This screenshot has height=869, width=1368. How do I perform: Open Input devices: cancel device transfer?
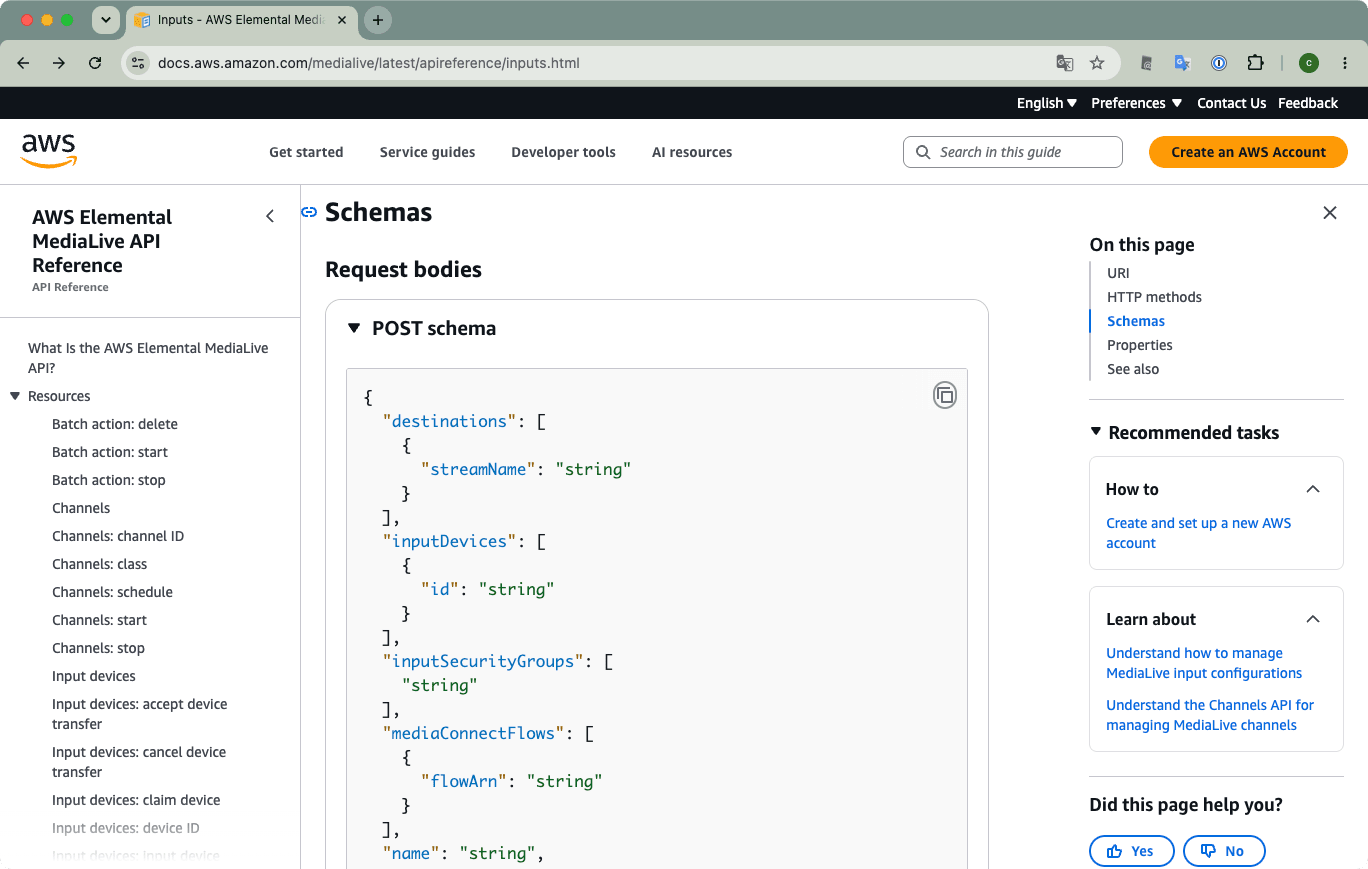(x=139, y=762)
